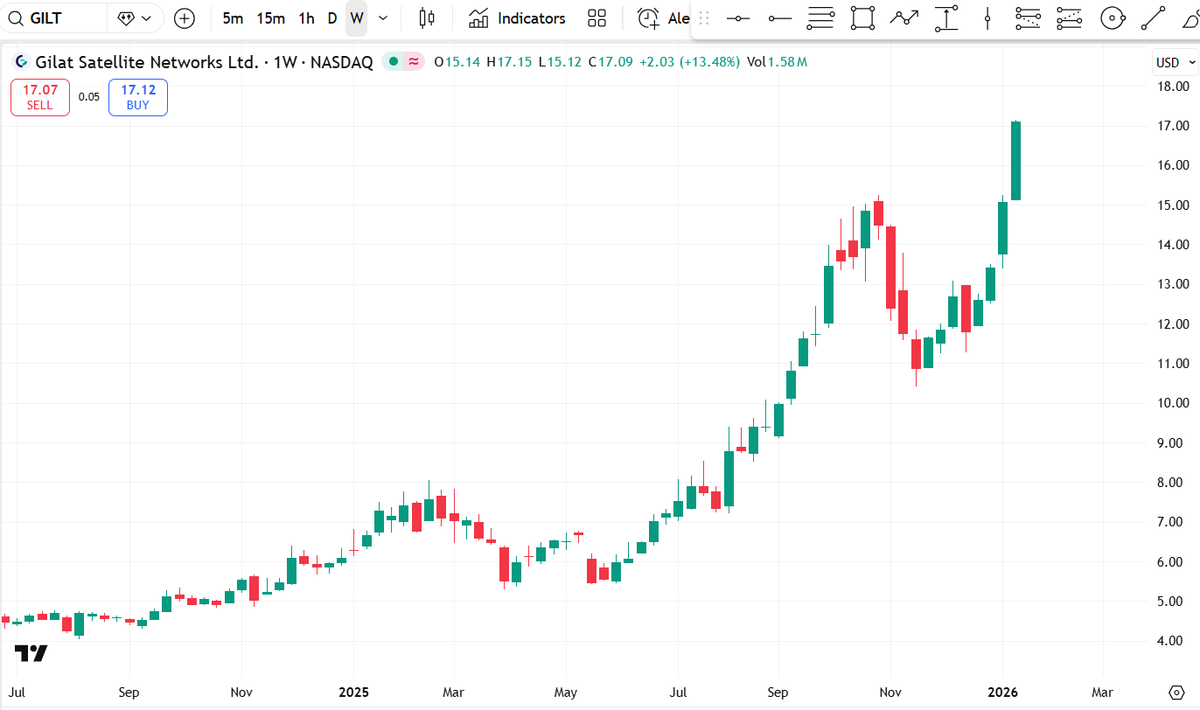Select the trend line drawing tool
The width and height of the screenshot is (1200, 710).
coord(1153,18)
